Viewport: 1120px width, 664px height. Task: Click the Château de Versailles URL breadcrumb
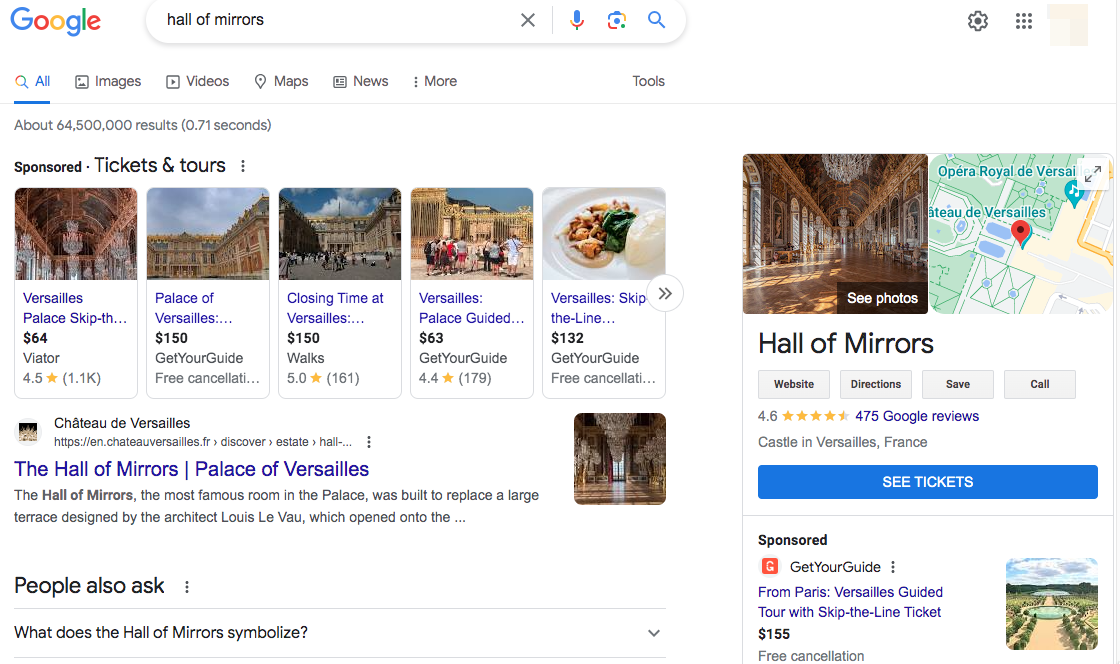pos(203,442)
